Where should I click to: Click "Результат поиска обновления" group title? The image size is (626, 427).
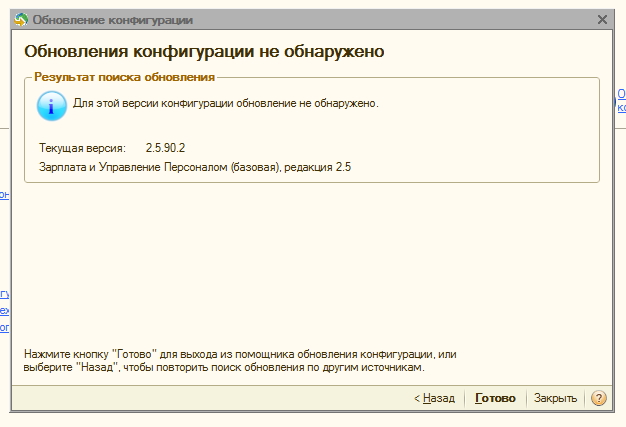[x=125, y=77]
